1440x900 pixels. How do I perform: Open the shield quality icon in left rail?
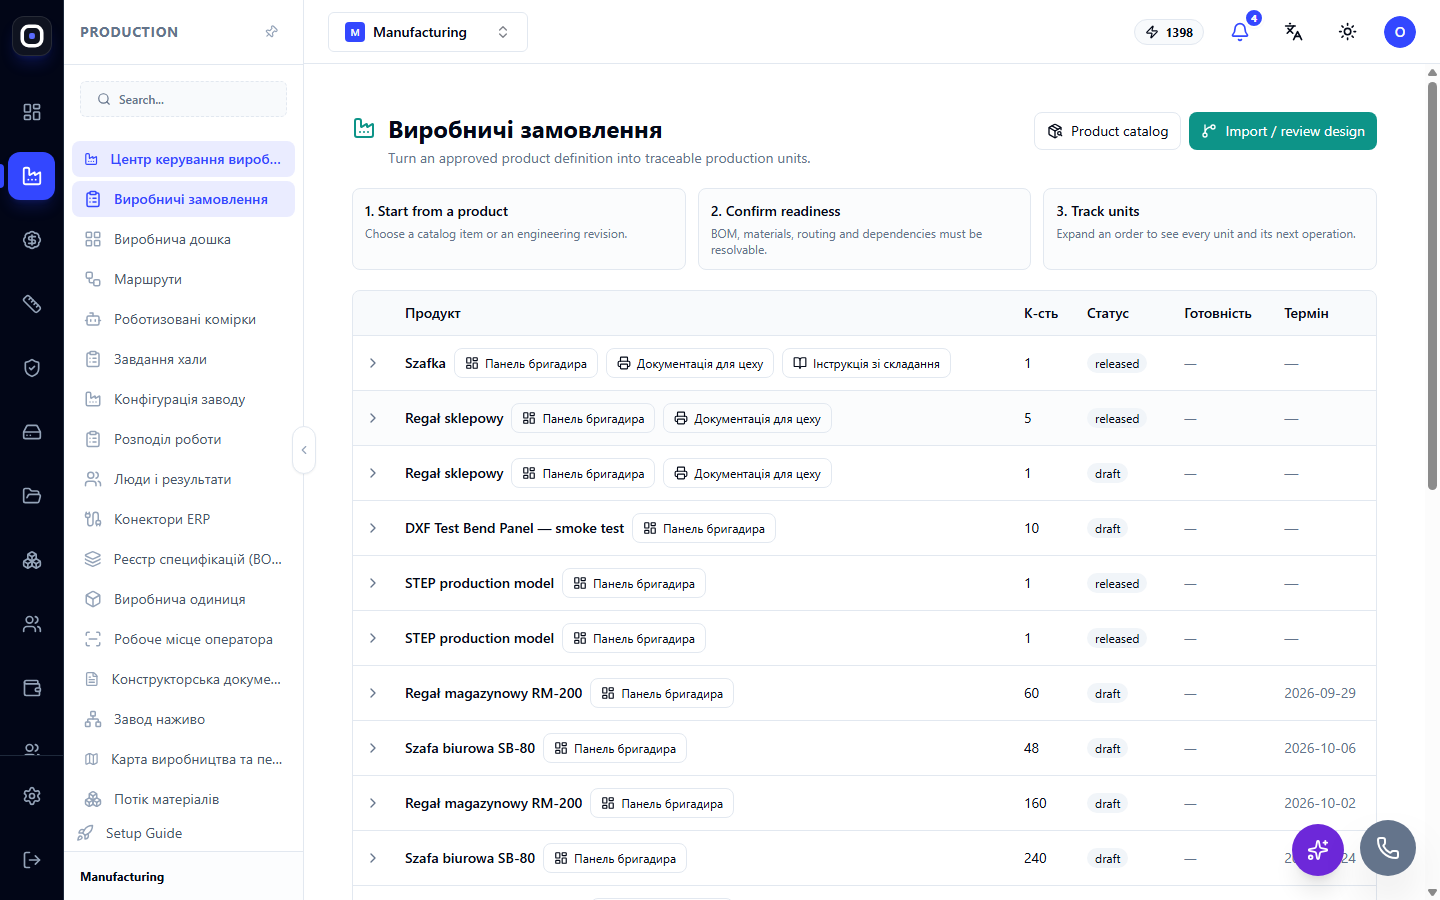(32, 368)
